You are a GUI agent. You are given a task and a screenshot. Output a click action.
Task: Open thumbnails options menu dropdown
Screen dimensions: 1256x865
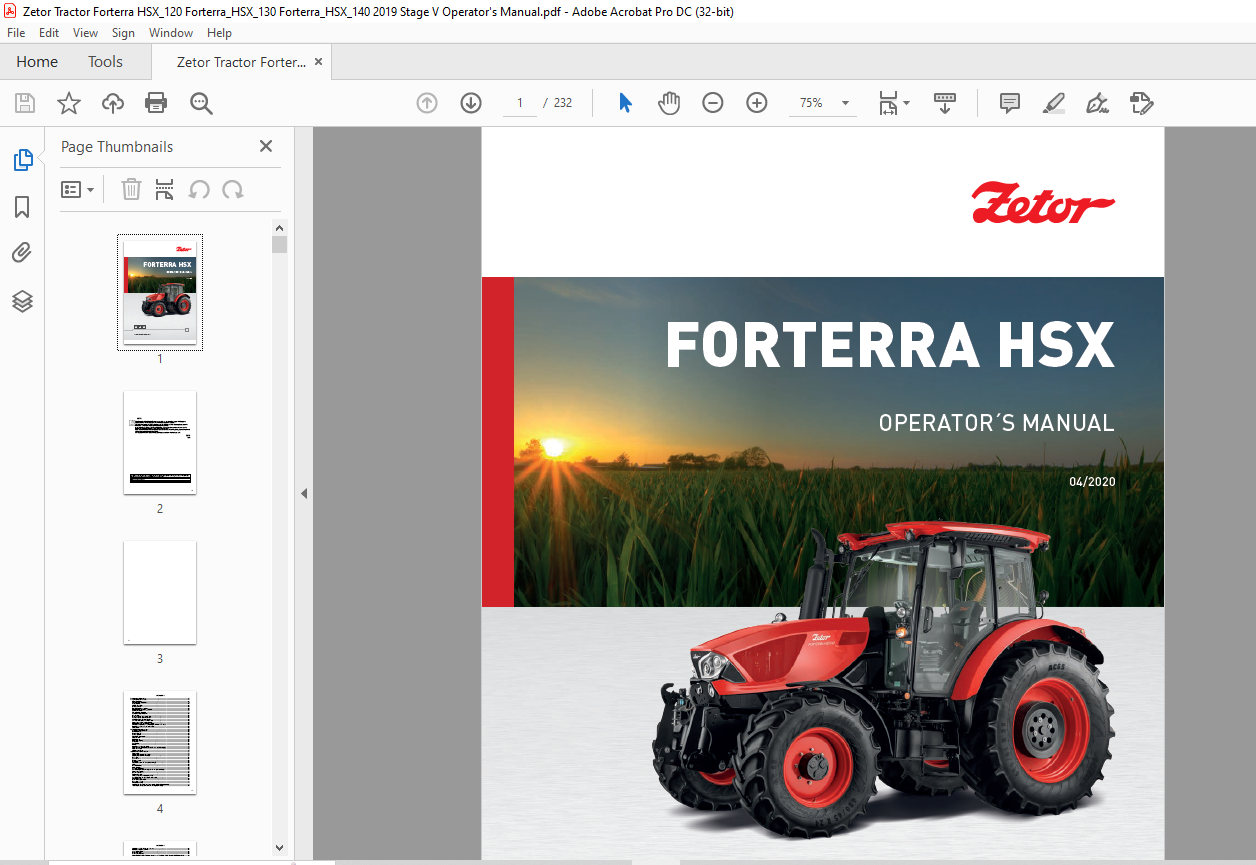tap(78, 189)
